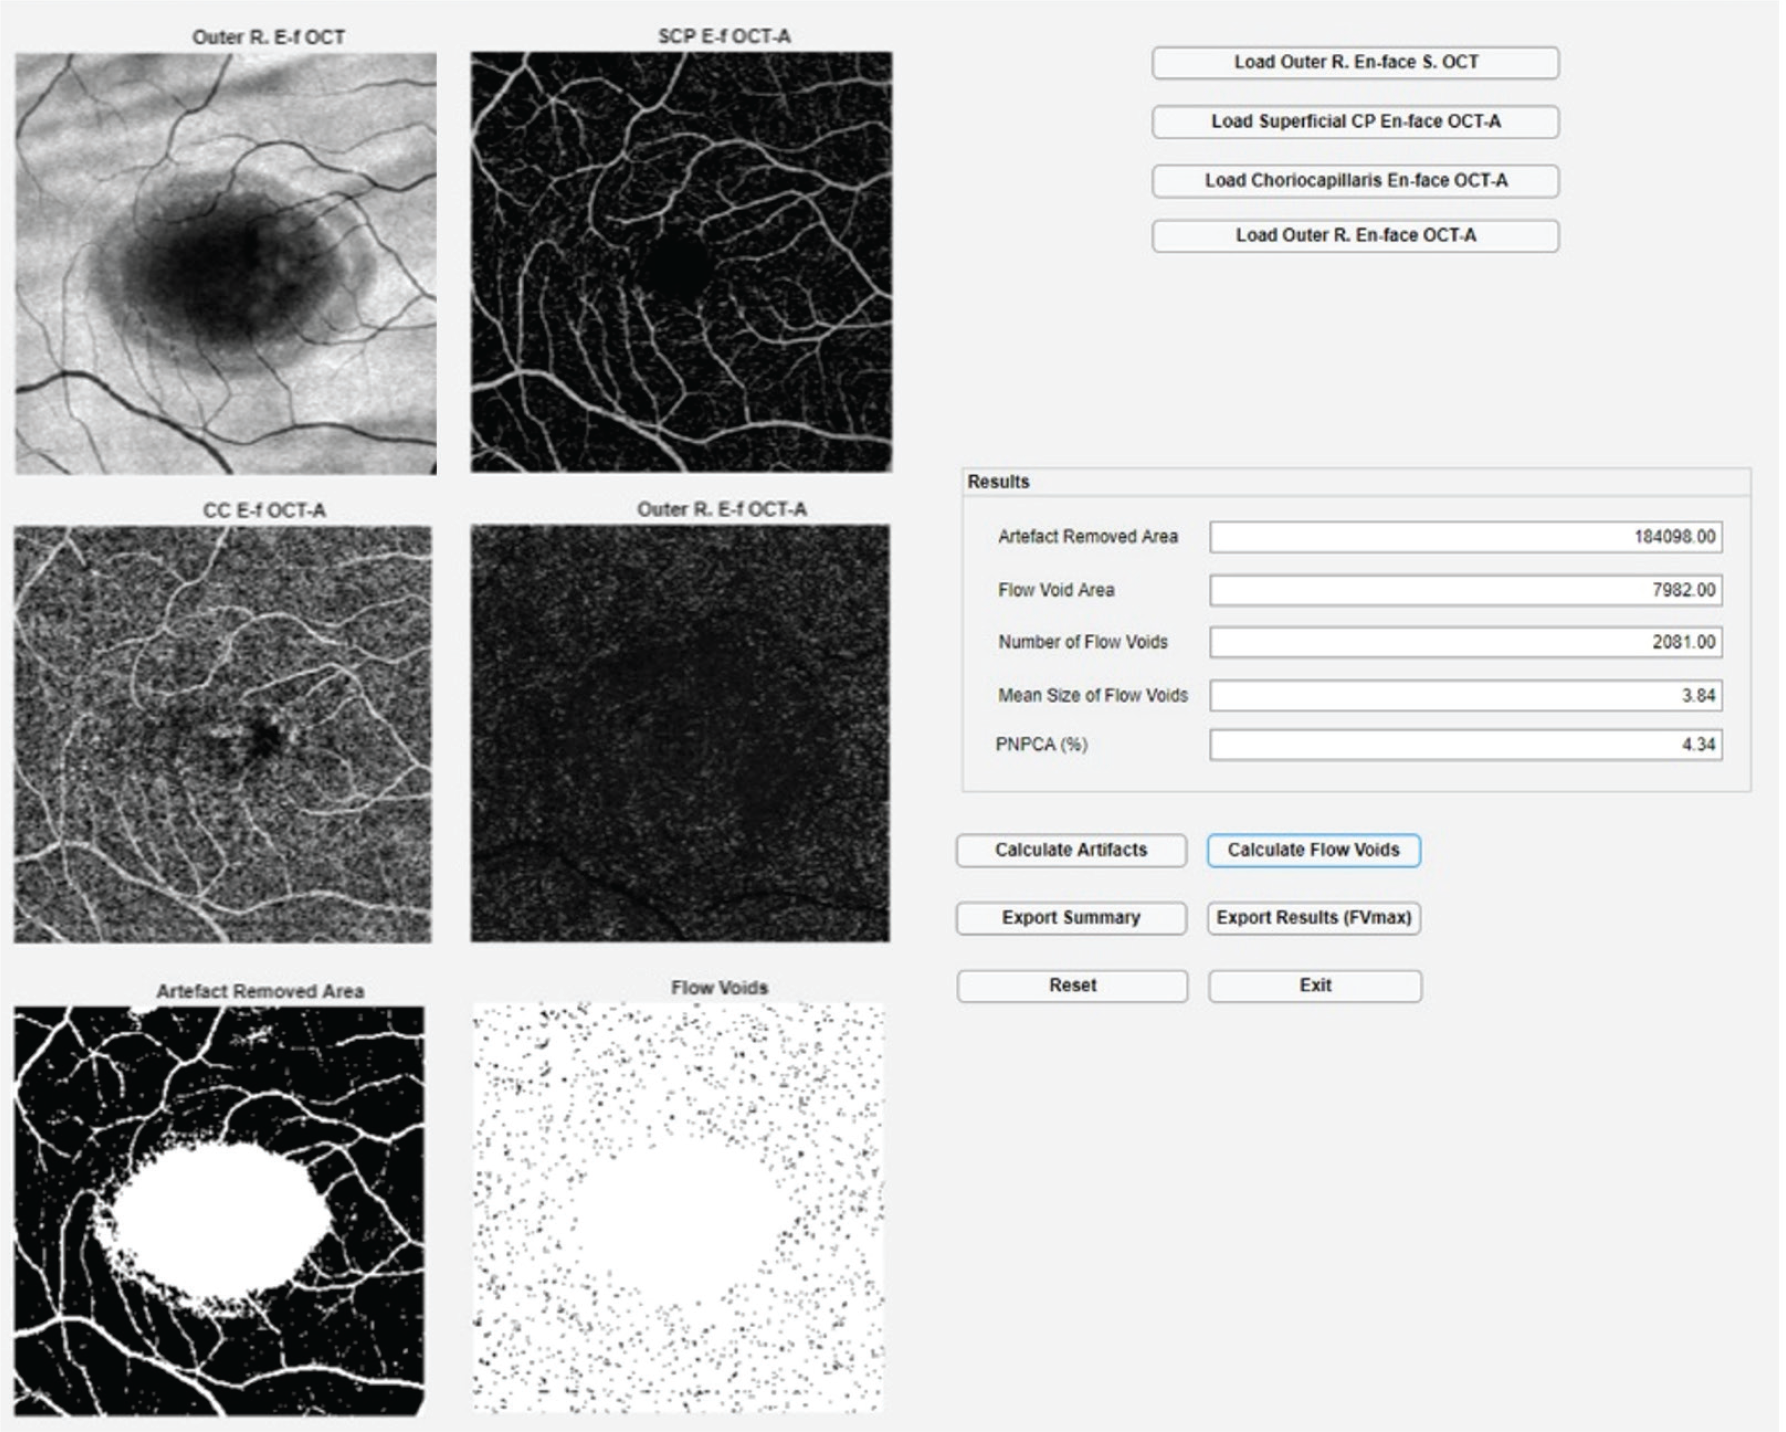Click the Outer R. E-f OCT-A image
This screenshot has height=1432, width=1786.
coord(680,733)
